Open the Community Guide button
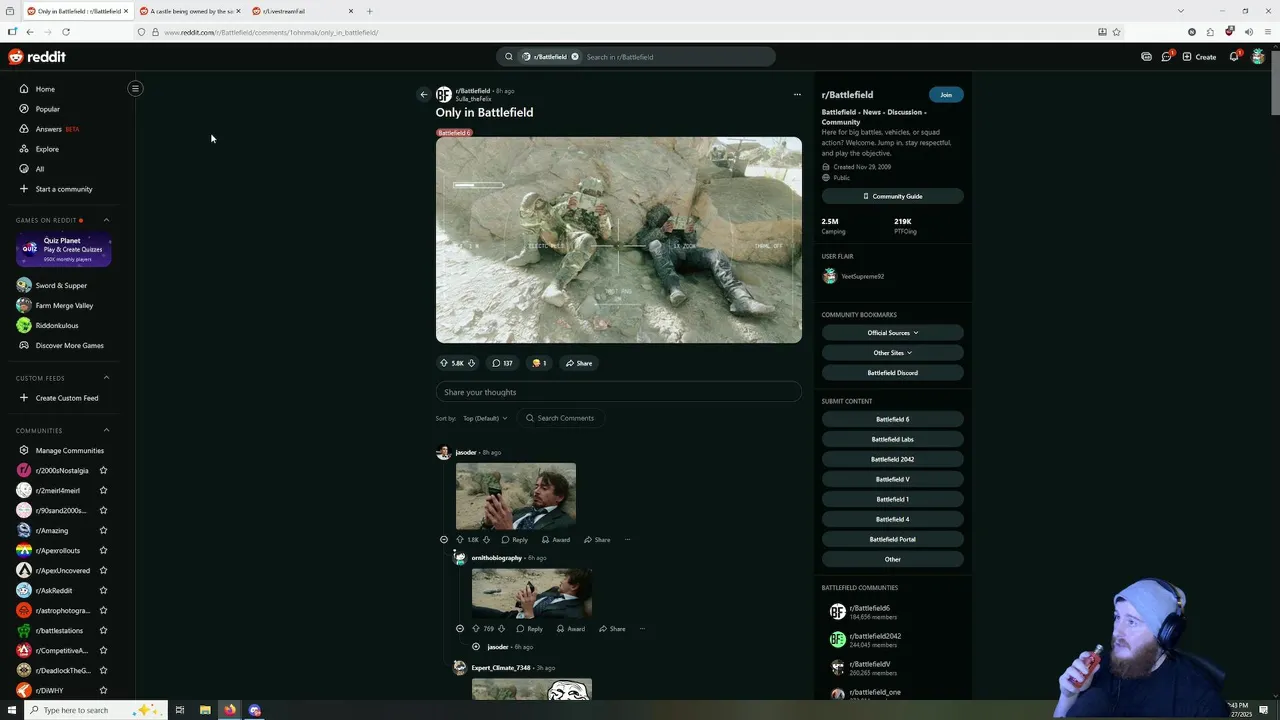This screenshot has width=1280, height=720. point(892,196)
